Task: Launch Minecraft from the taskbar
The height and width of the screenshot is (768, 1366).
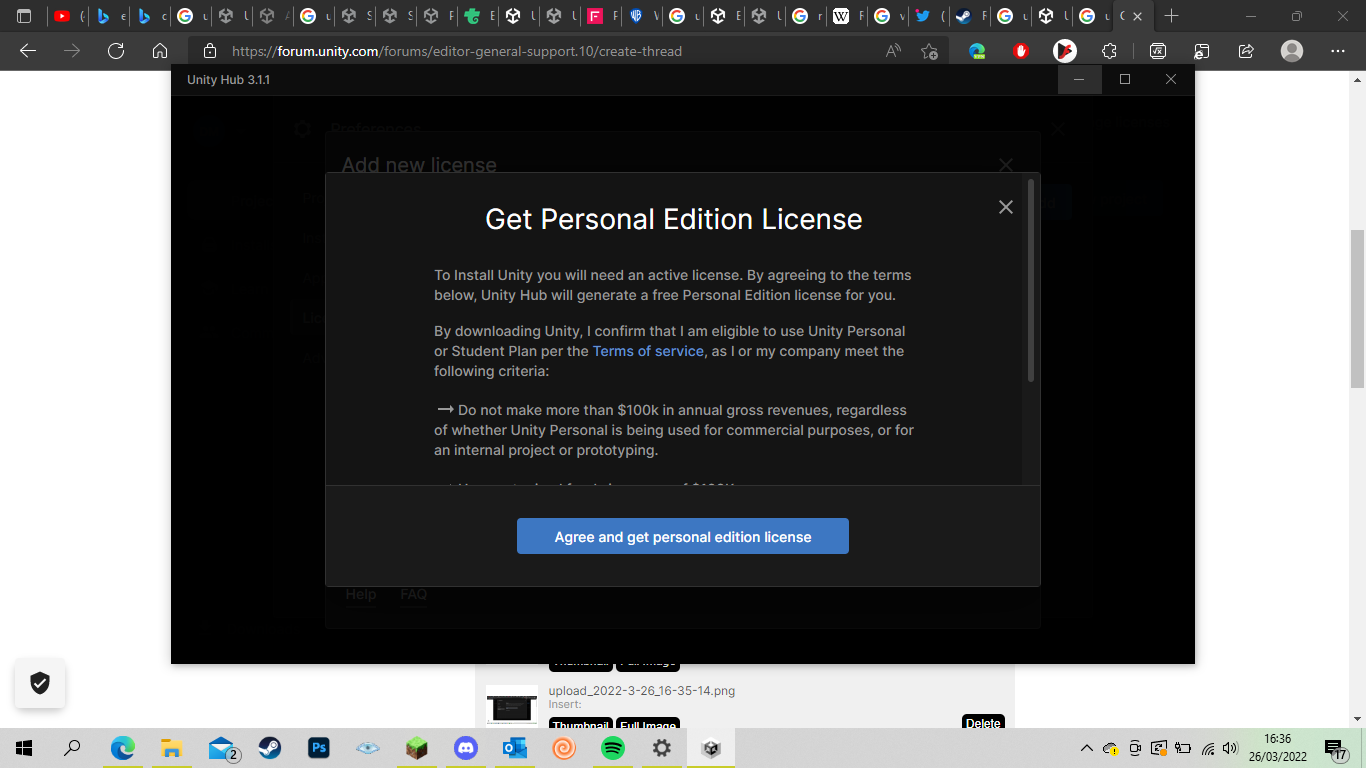Action: click(417, 748)
